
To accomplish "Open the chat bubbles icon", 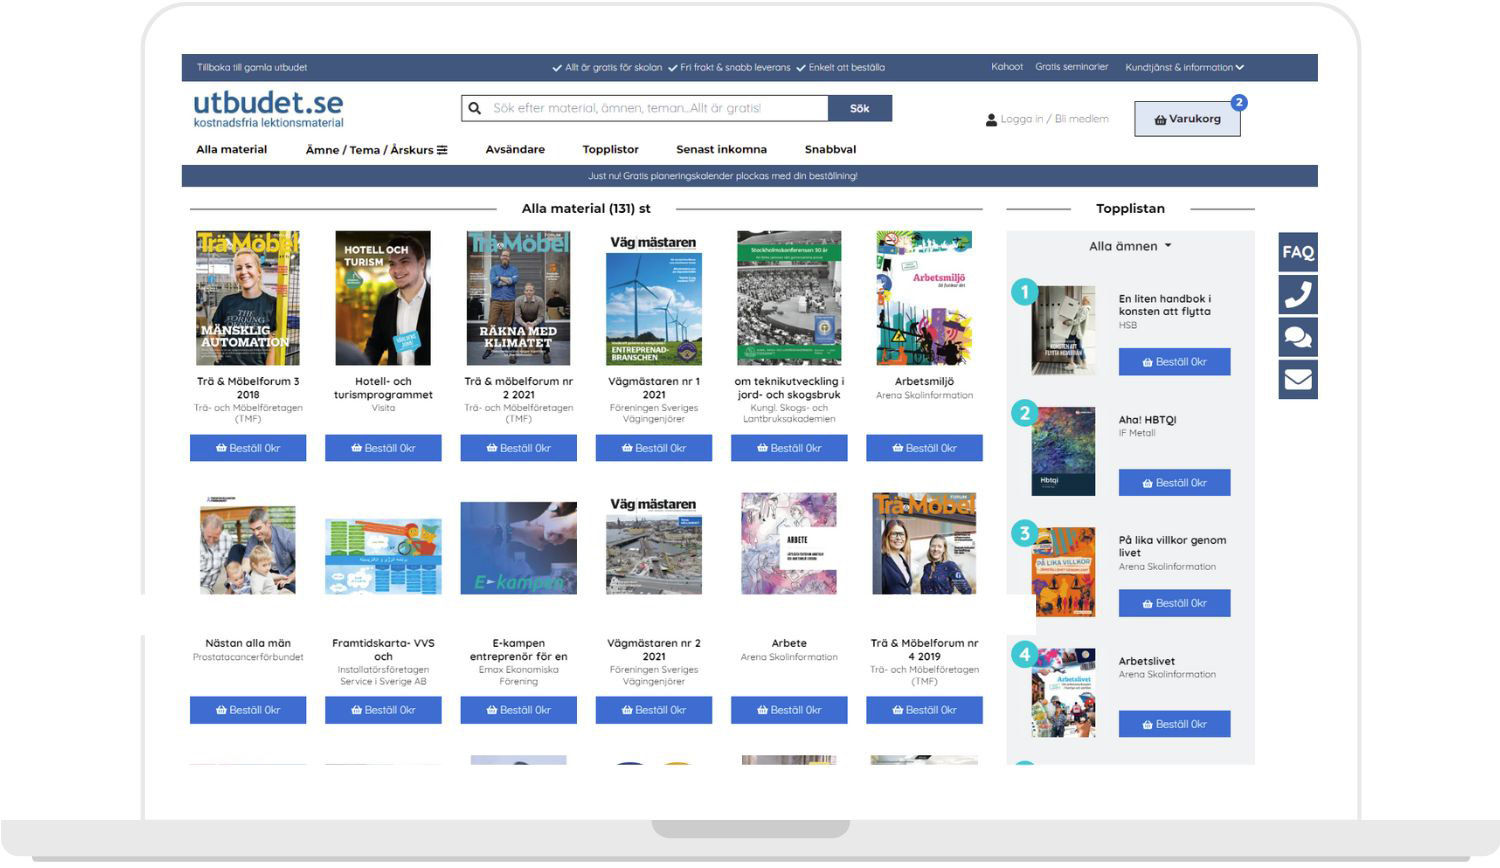I will click(1298, 337).
